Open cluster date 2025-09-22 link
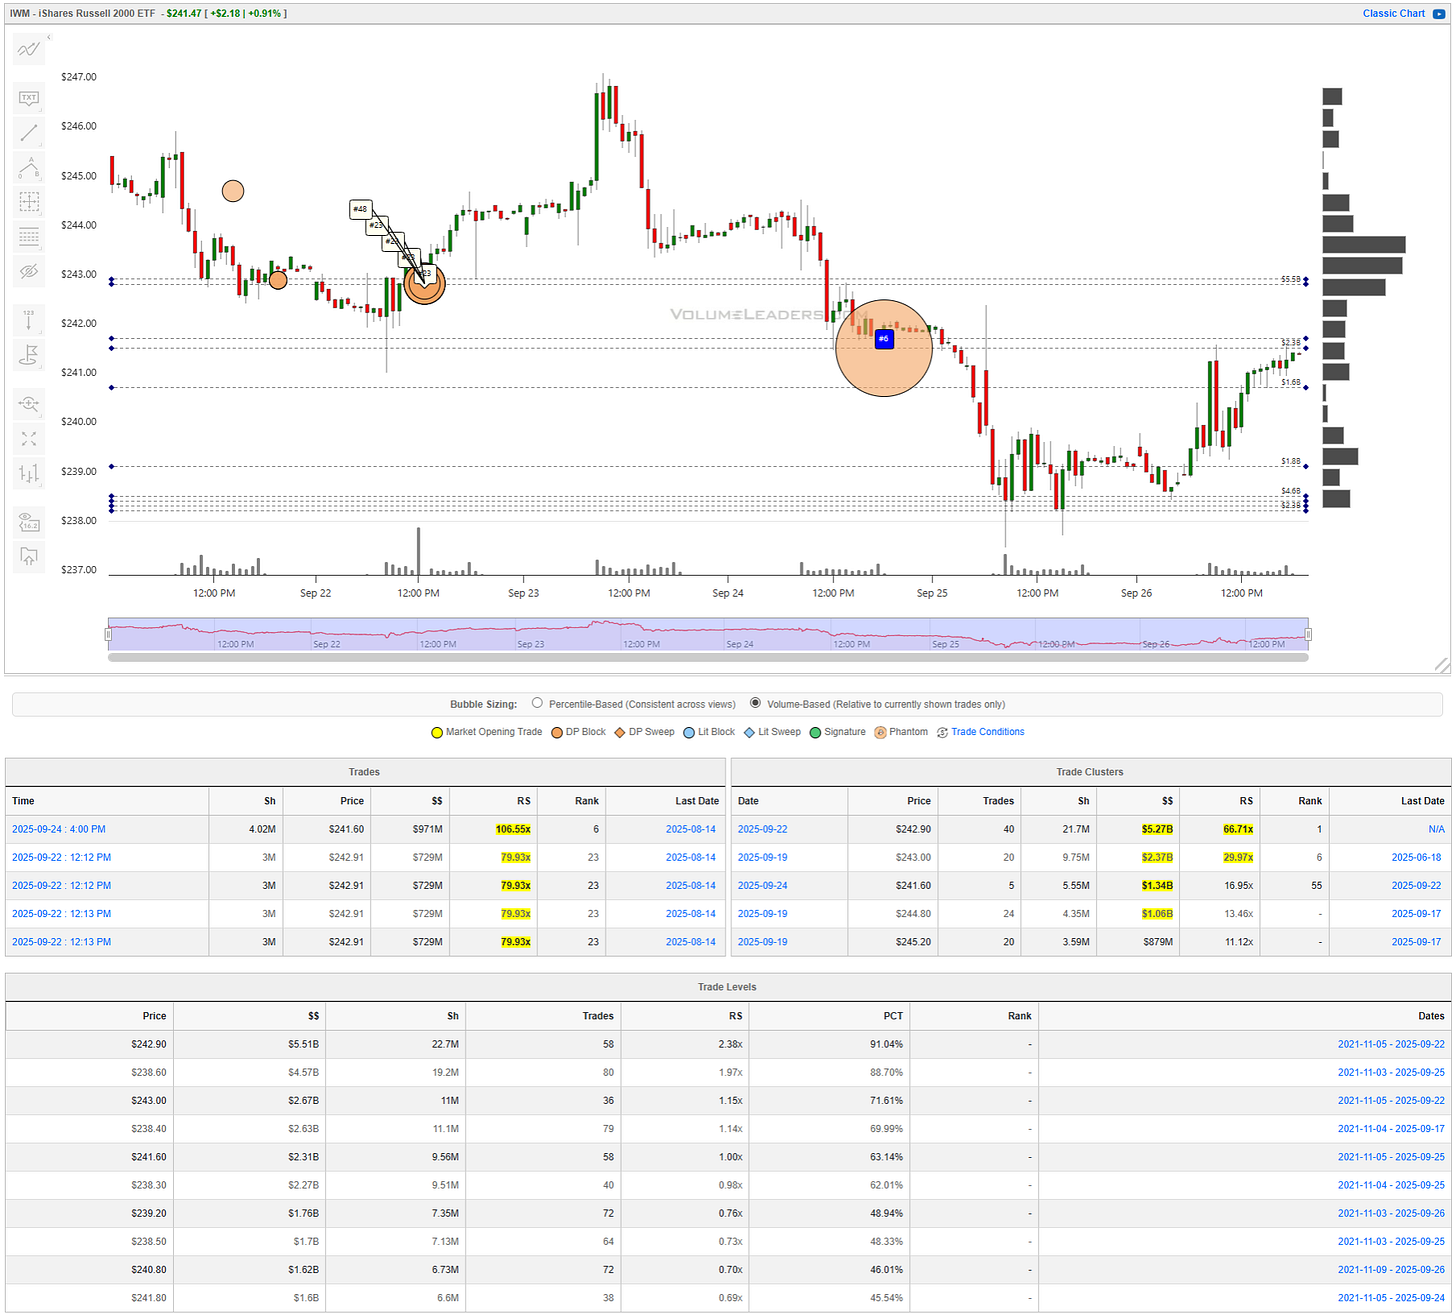The image size is (1456, 1314). click(x=763, y=829)
